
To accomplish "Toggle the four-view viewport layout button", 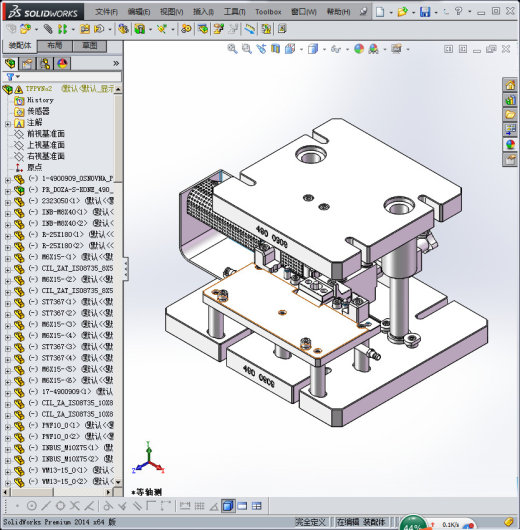I will [257, 506].
